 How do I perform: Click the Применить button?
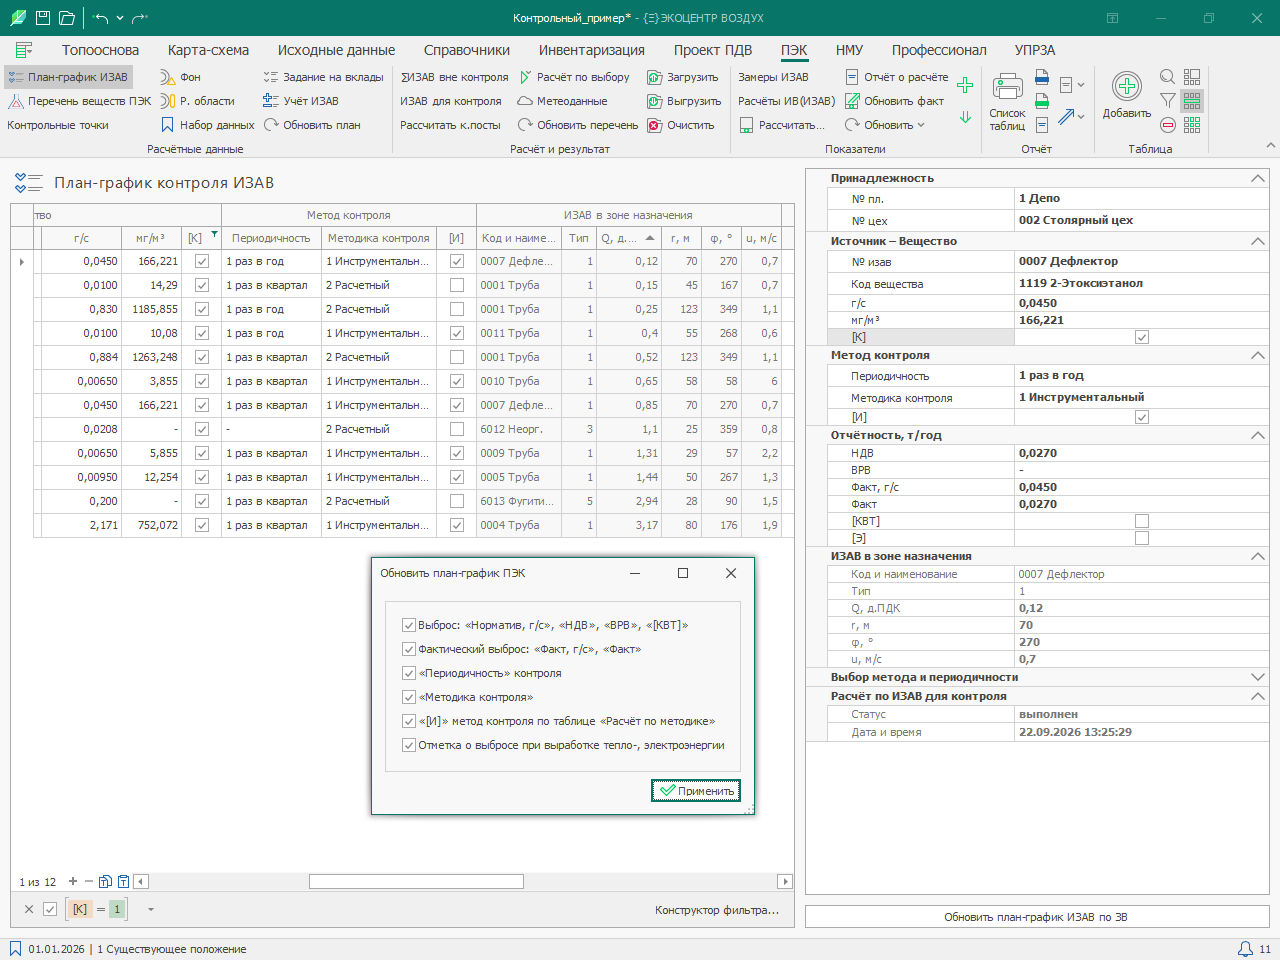point(696,791)
